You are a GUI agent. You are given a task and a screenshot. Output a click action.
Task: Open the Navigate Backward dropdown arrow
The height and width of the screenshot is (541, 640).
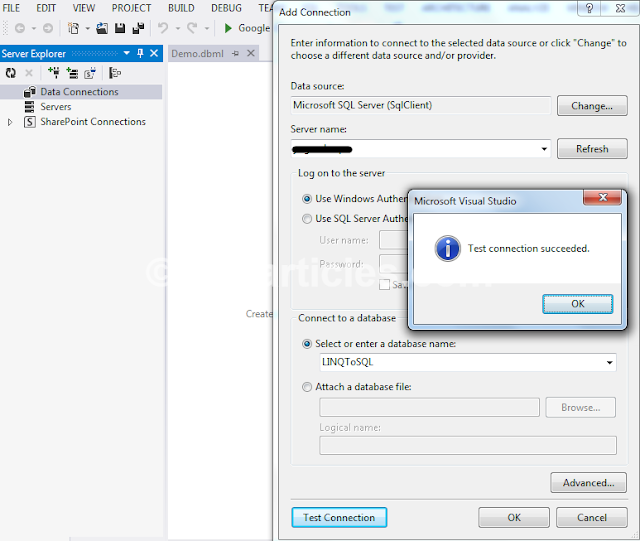tap(34, 29)
